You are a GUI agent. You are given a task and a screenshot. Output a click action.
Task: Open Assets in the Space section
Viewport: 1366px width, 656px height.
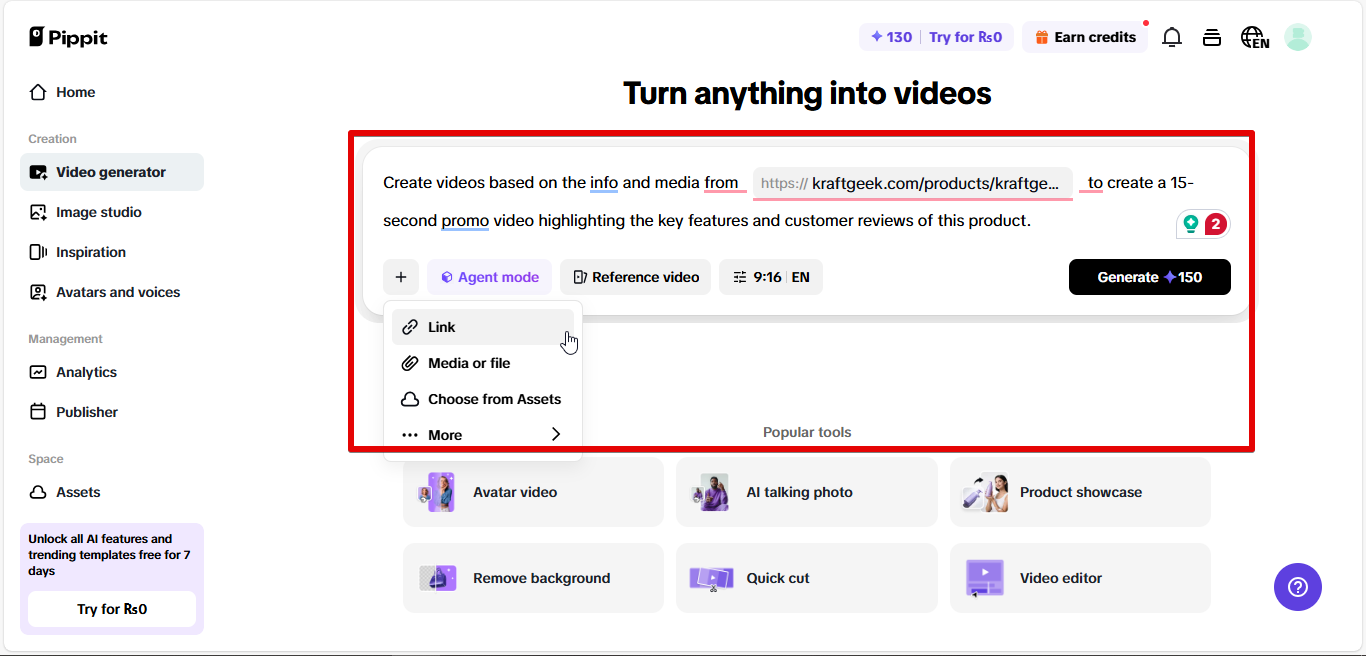coord(80,492)
